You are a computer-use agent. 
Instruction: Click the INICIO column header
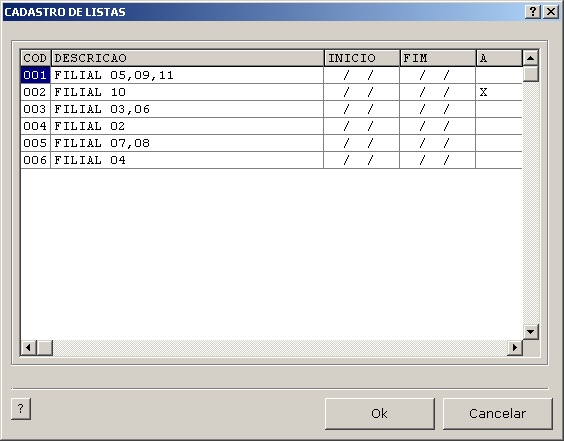coord(362,58)
